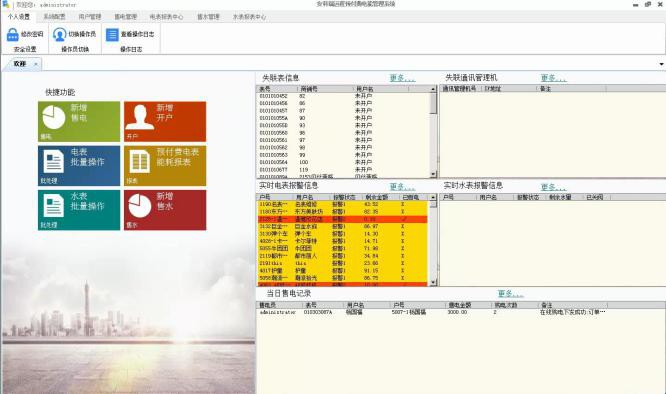Select alarm row with balance 14.71
Image resolution: width=666 pixels, height=394 pixels.
[343, 241]
